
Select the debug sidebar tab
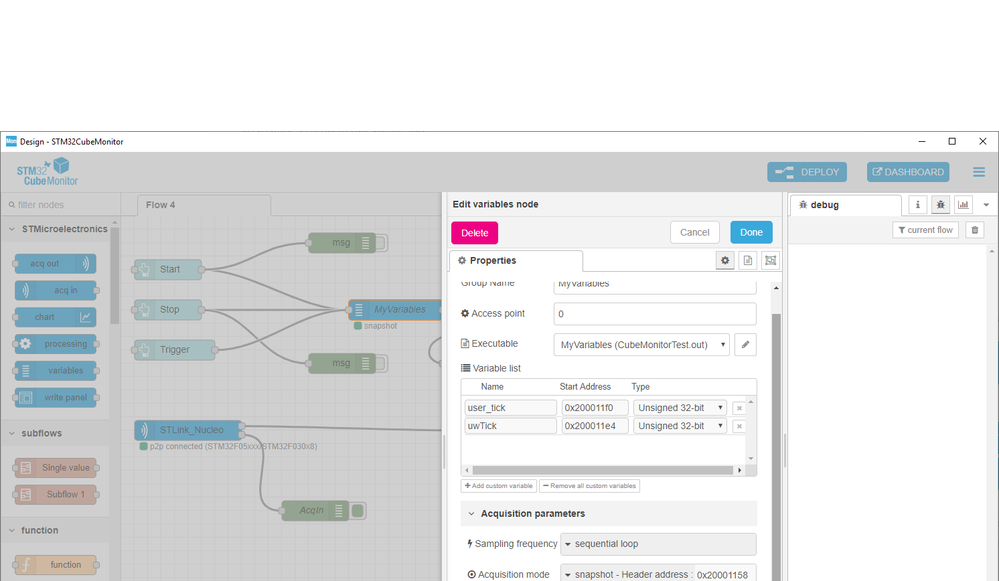845,205
